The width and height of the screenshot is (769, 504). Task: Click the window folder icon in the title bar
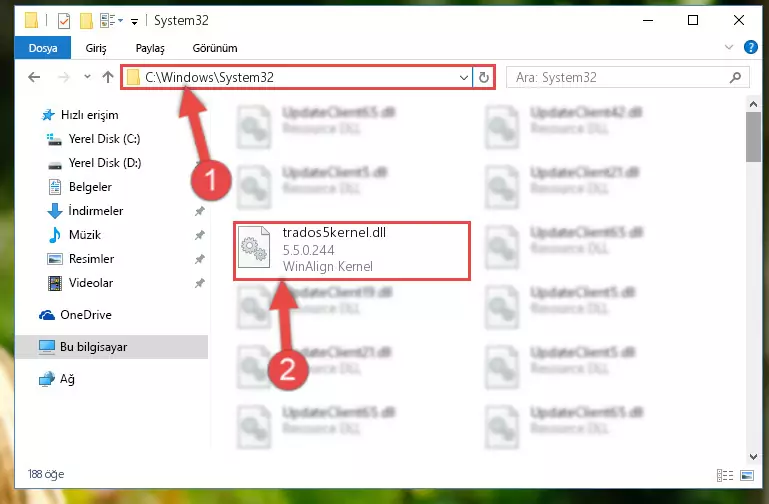31,20
